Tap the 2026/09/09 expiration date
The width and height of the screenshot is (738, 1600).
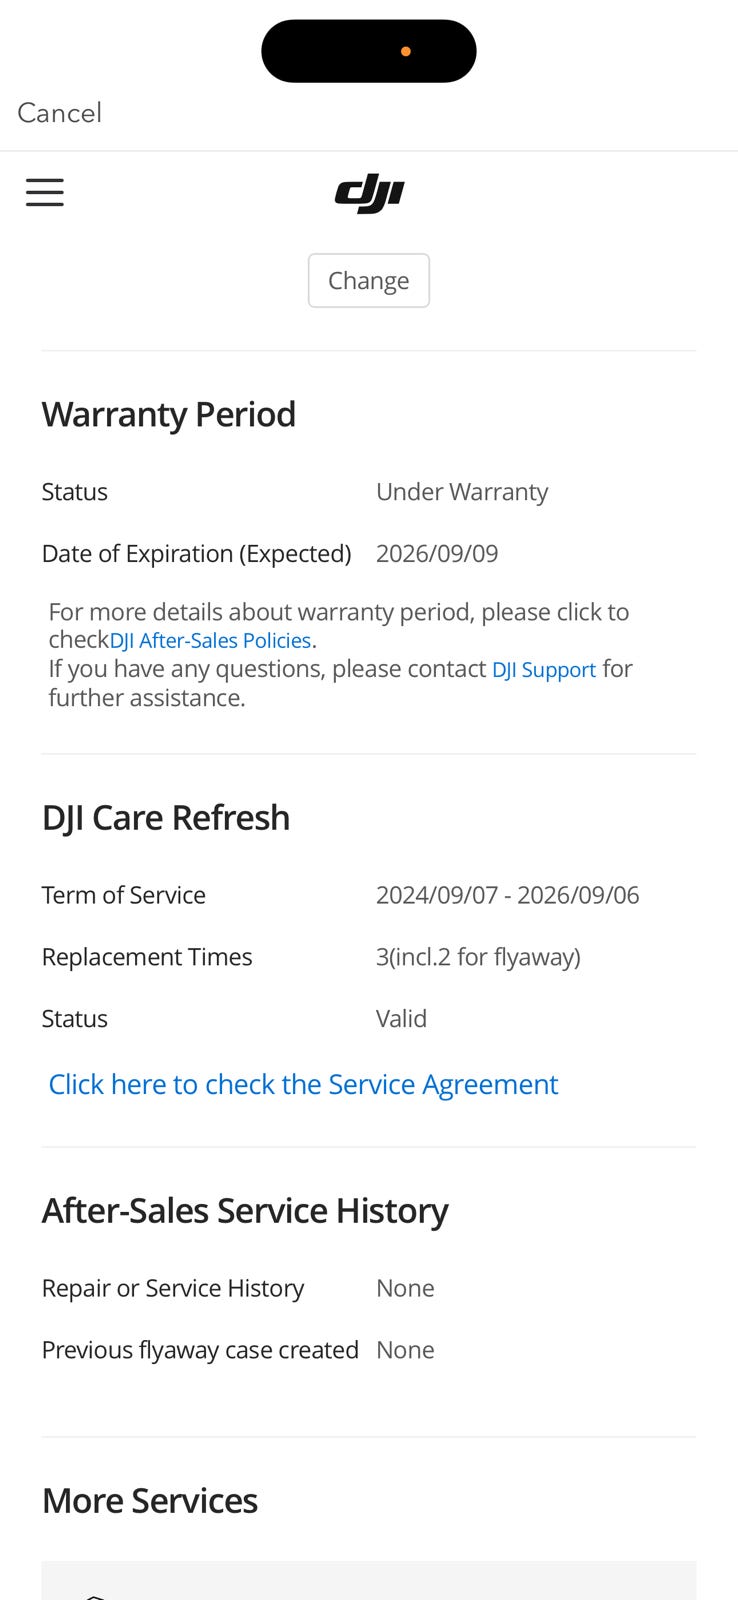pyautogui.click(x=437, y=554)
